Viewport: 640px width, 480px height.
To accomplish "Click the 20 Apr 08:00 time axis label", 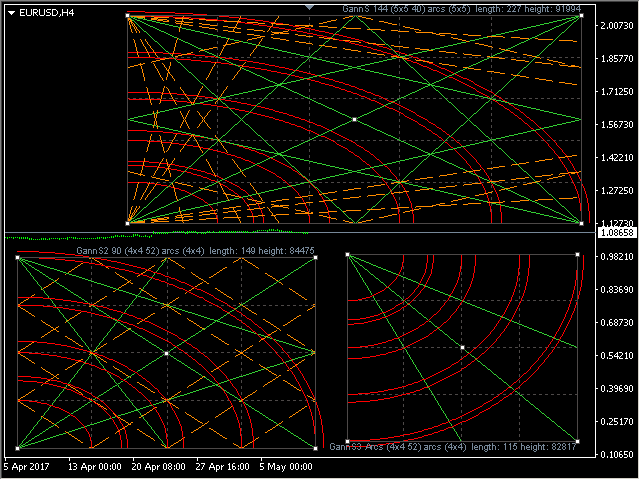I will (158, 467).
